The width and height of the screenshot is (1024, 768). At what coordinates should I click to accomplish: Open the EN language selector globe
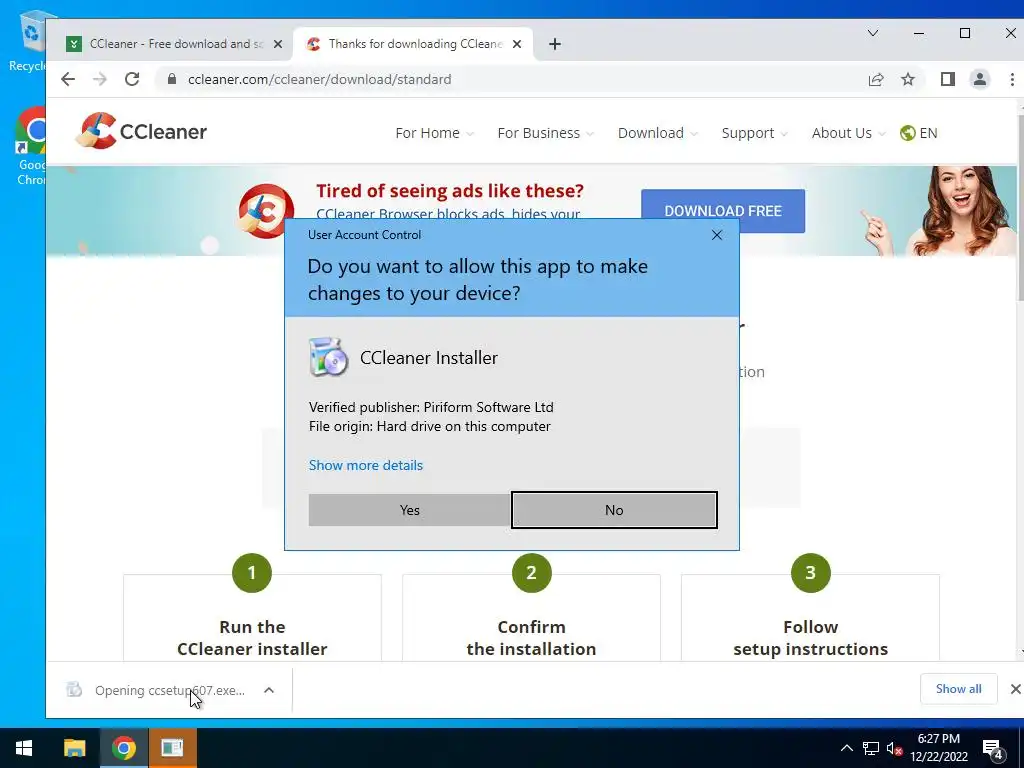tap(918, 133)
